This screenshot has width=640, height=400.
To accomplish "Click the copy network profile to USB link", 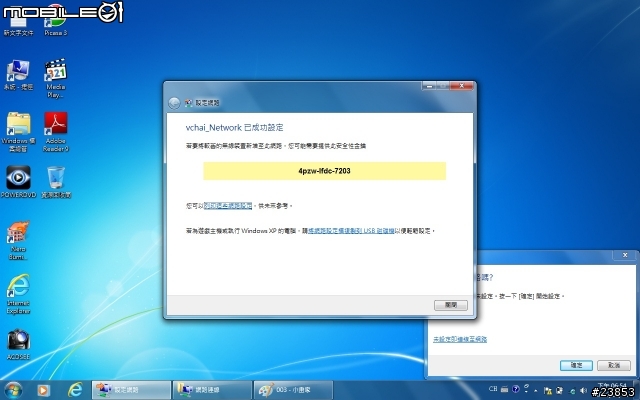I will coord(351,231).
